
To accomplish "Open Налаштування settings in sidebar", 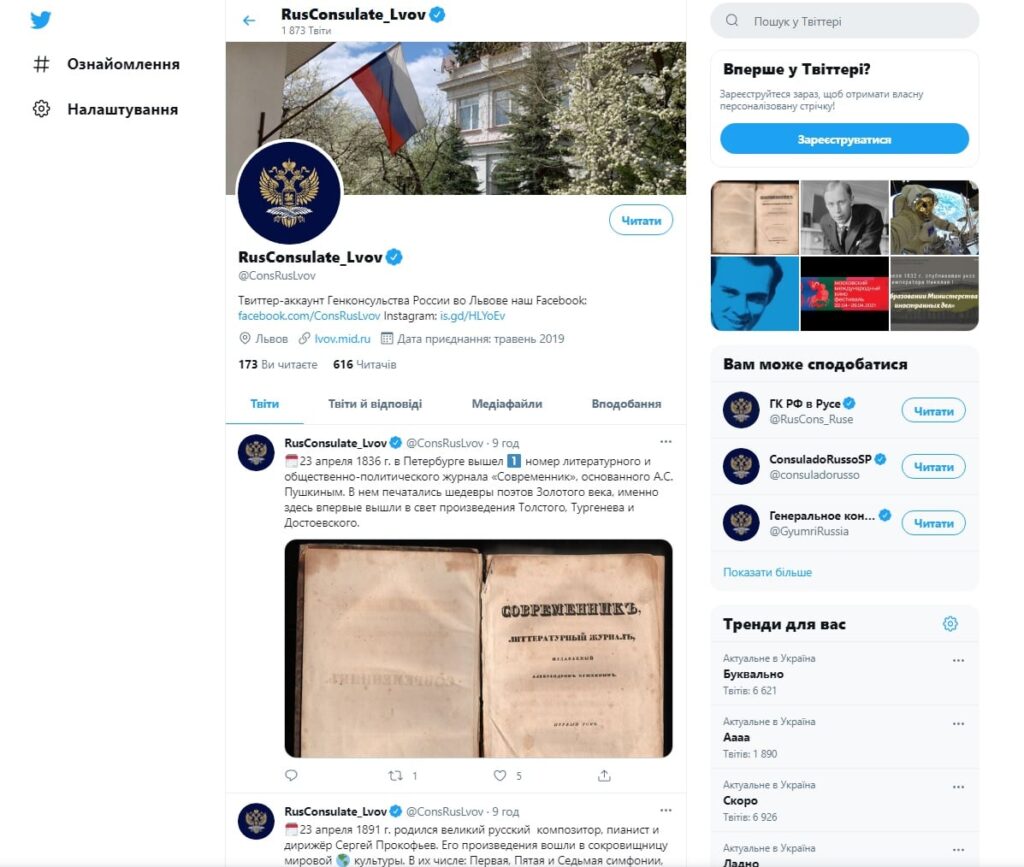I will click(x=106, y=109).
